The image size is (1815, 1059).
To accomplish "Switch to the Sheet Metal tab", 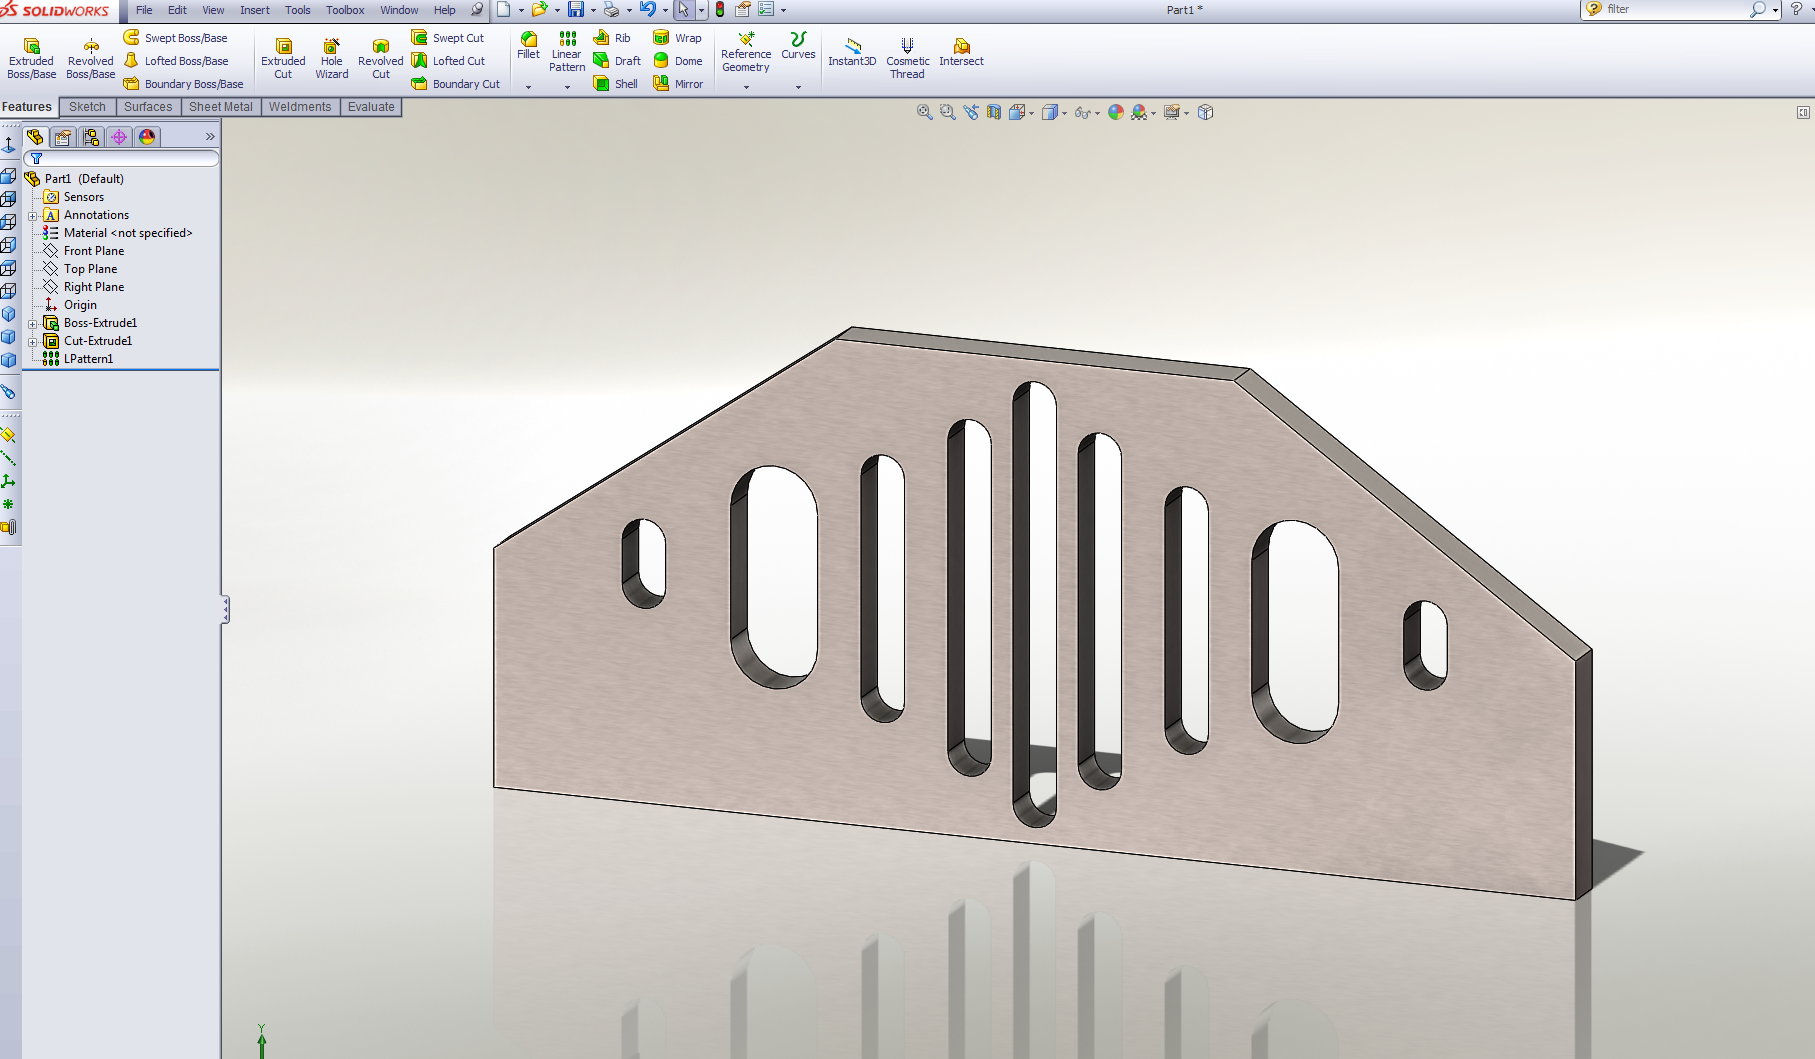I will [x=220, y=107].
